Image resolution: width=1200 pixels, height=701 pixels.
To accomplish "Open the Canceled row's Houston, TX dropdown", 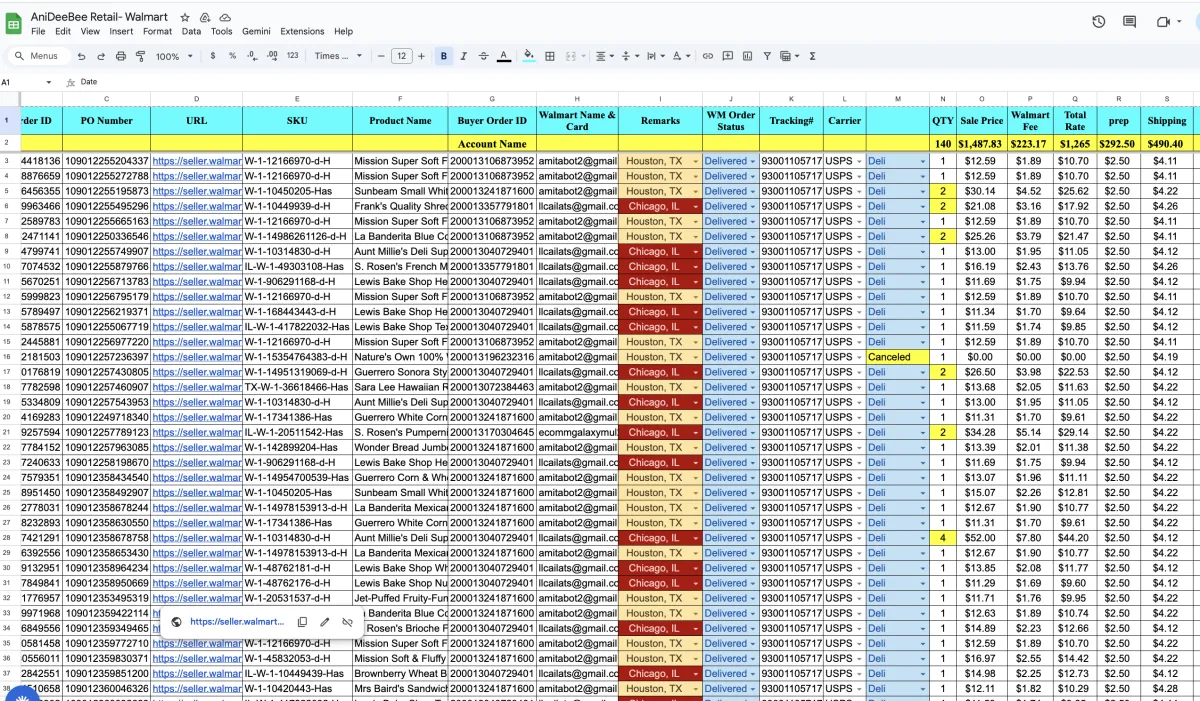I will (x=695, y=357).
